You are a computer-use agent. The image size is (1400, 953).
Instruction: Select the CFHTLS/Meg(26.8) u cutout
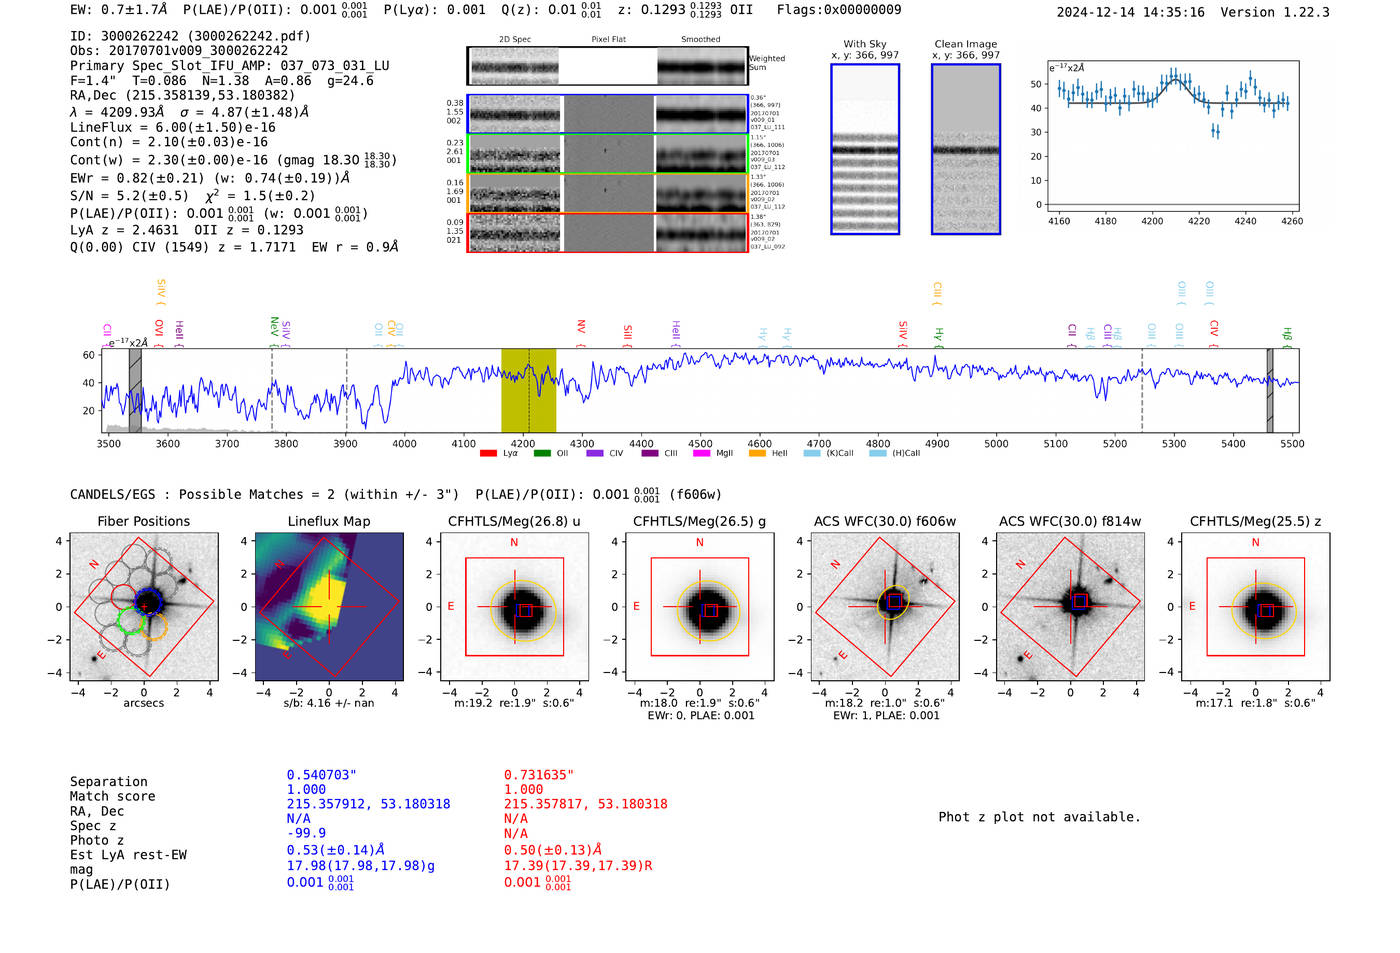click(514, 607)
